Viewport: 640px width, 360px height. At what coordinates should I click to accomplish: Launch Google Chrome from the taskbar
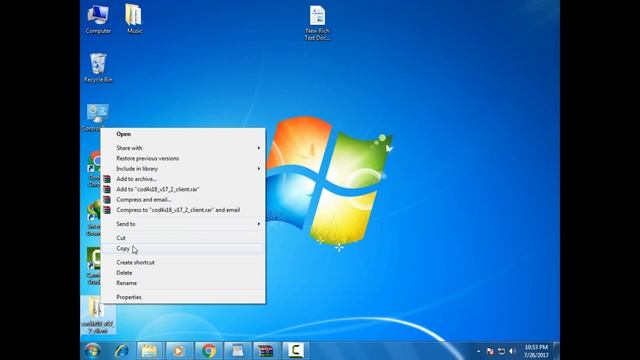click(208, 351)
